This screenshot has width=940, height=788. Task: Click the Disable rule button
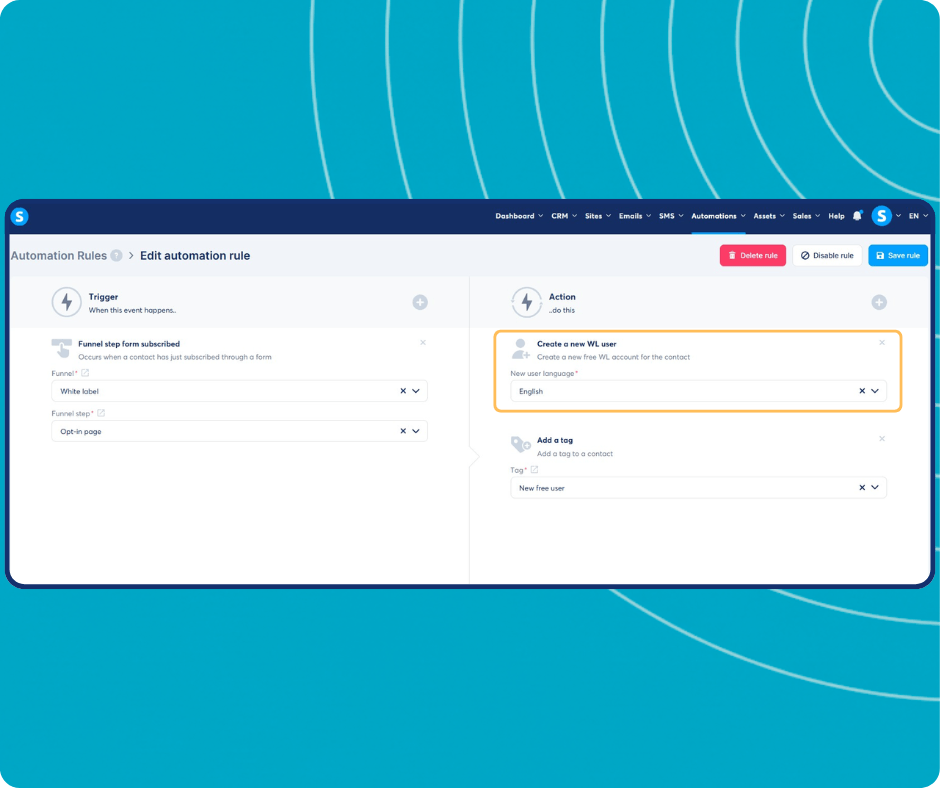click(827, 255)
